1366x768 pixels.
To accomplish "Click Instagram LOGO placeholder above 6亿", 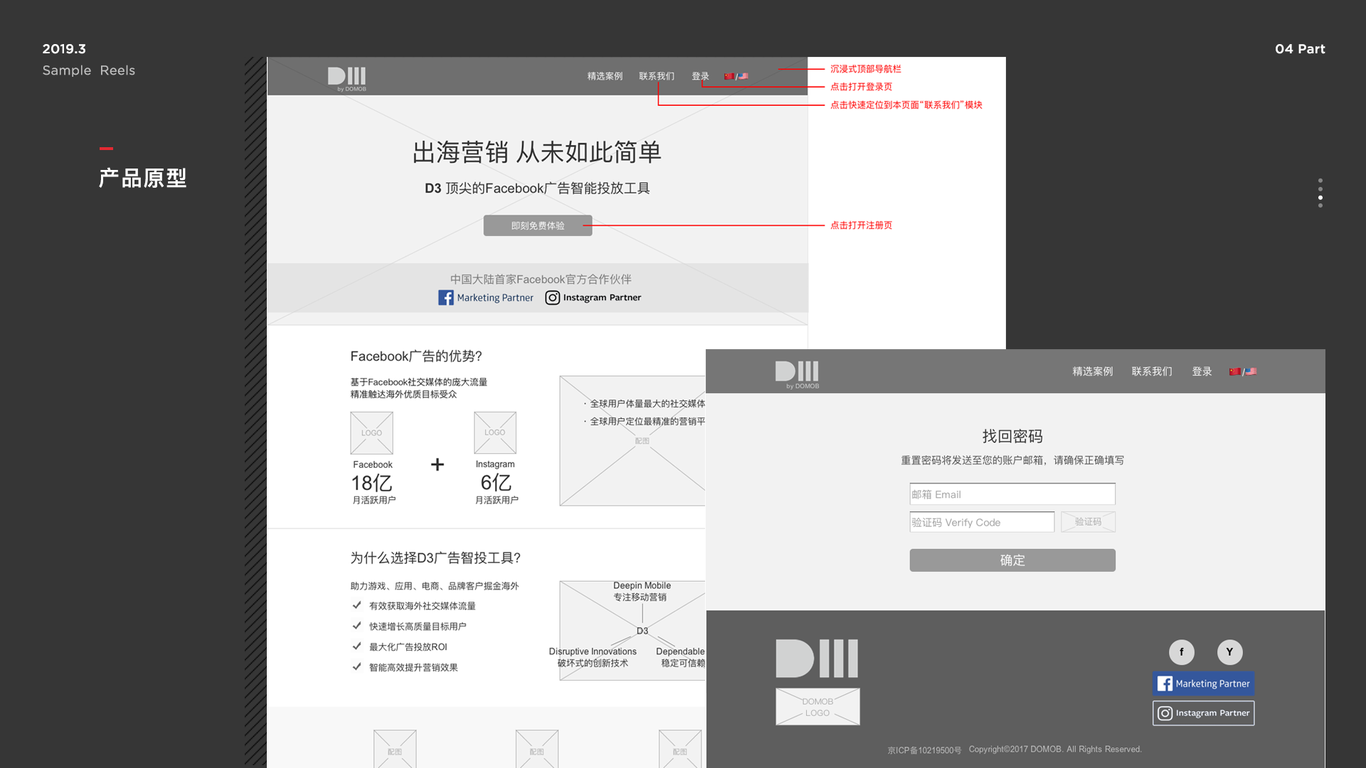I will point(495,433).
